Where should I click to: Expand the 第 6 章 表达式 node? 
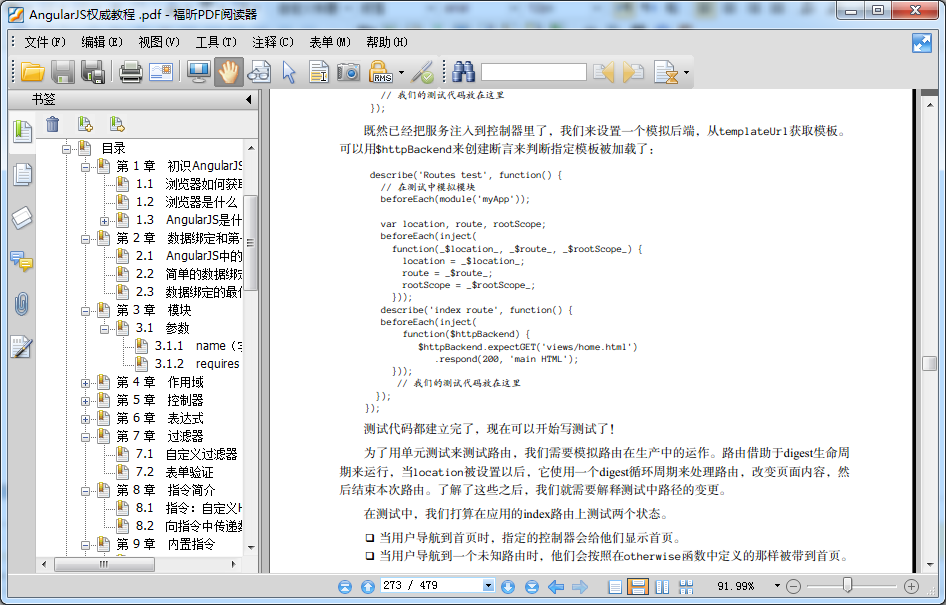(x=85, y=419)
